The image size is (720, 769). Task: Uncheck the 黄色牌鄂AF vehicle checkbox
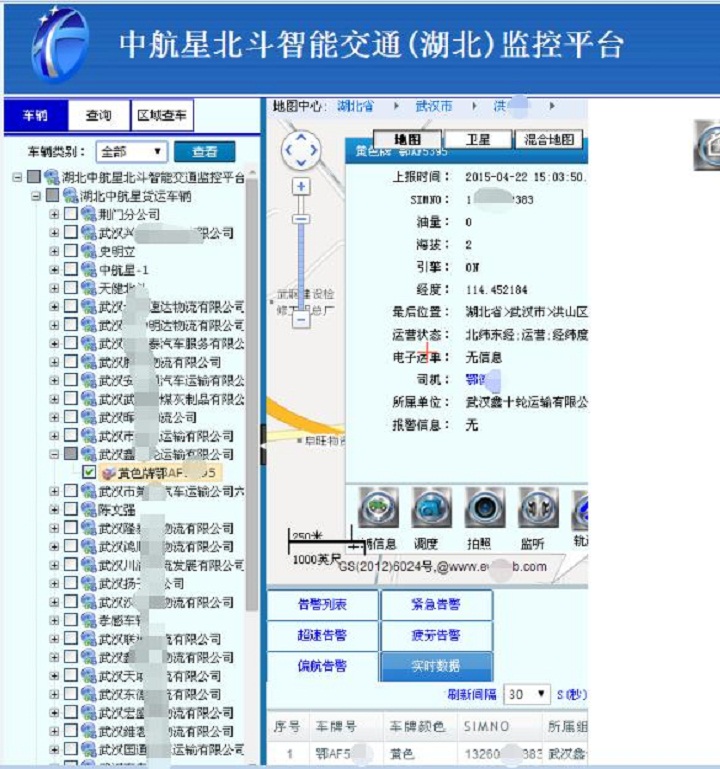click(89, 472)
